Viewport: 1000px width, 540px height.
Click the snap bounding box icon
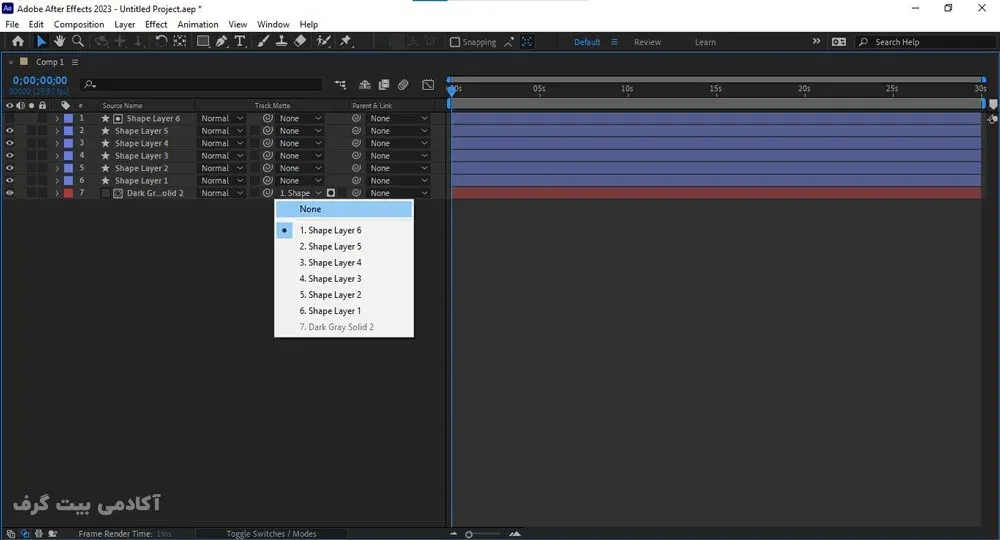[527, 42]
